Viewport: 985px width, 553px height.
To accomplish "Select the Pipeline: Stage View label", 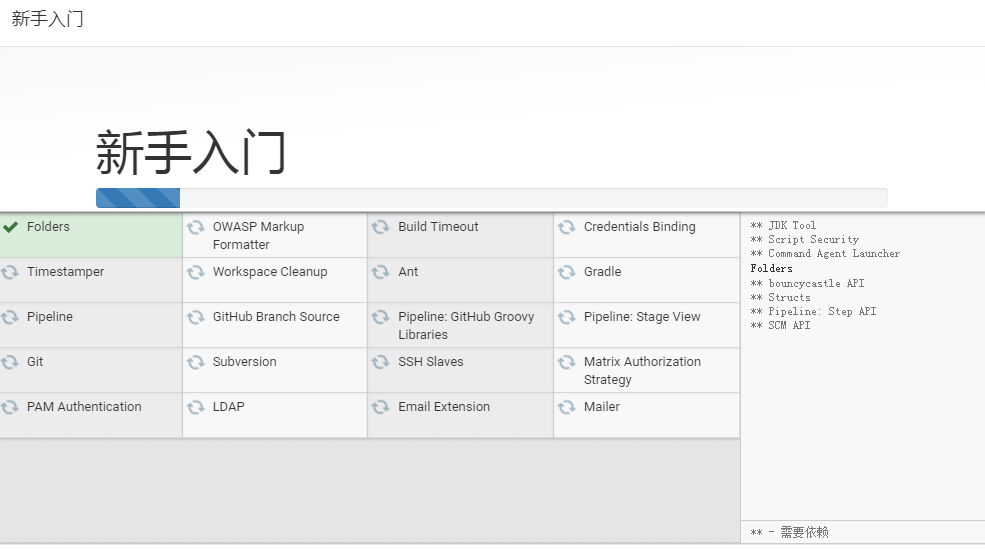I will coord(642,317).
